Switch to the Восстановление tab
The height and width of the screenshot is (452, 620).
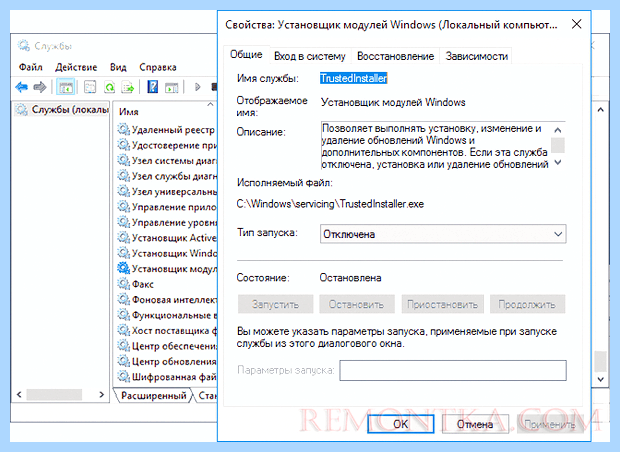(x=395, y=56)
